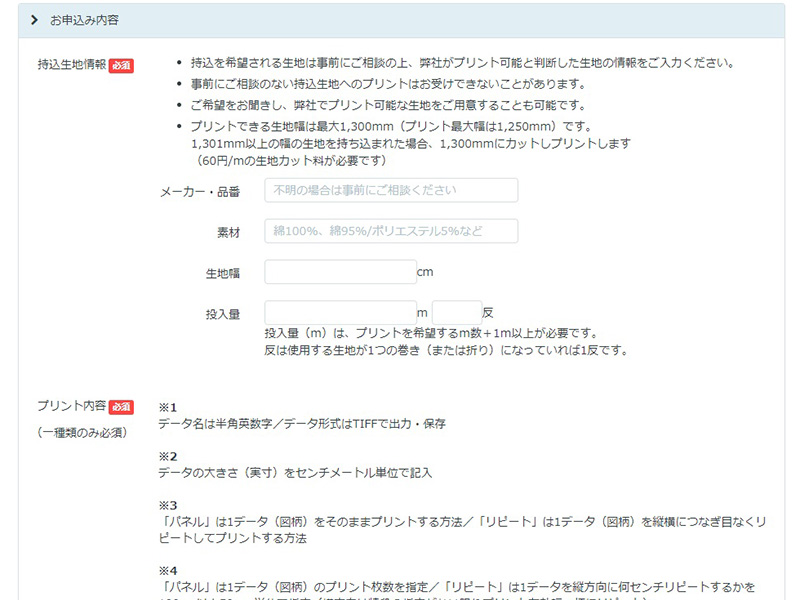Click the メーカー・品番 field label
This screenshot has height=600, width=800.
(x=200, y=191)
